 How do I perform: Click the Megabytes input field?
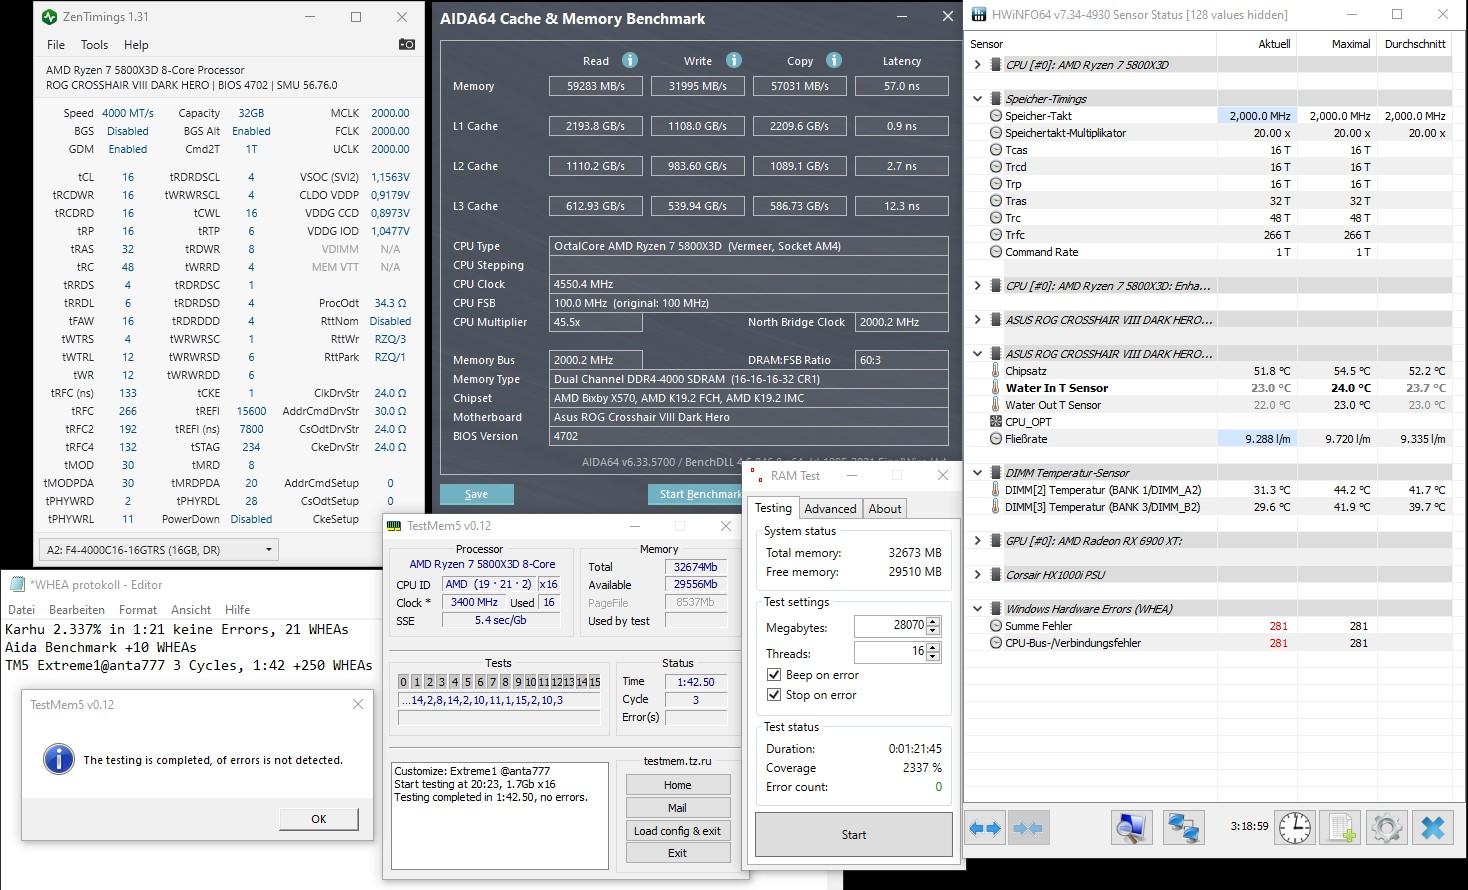(x=890, y=625)
